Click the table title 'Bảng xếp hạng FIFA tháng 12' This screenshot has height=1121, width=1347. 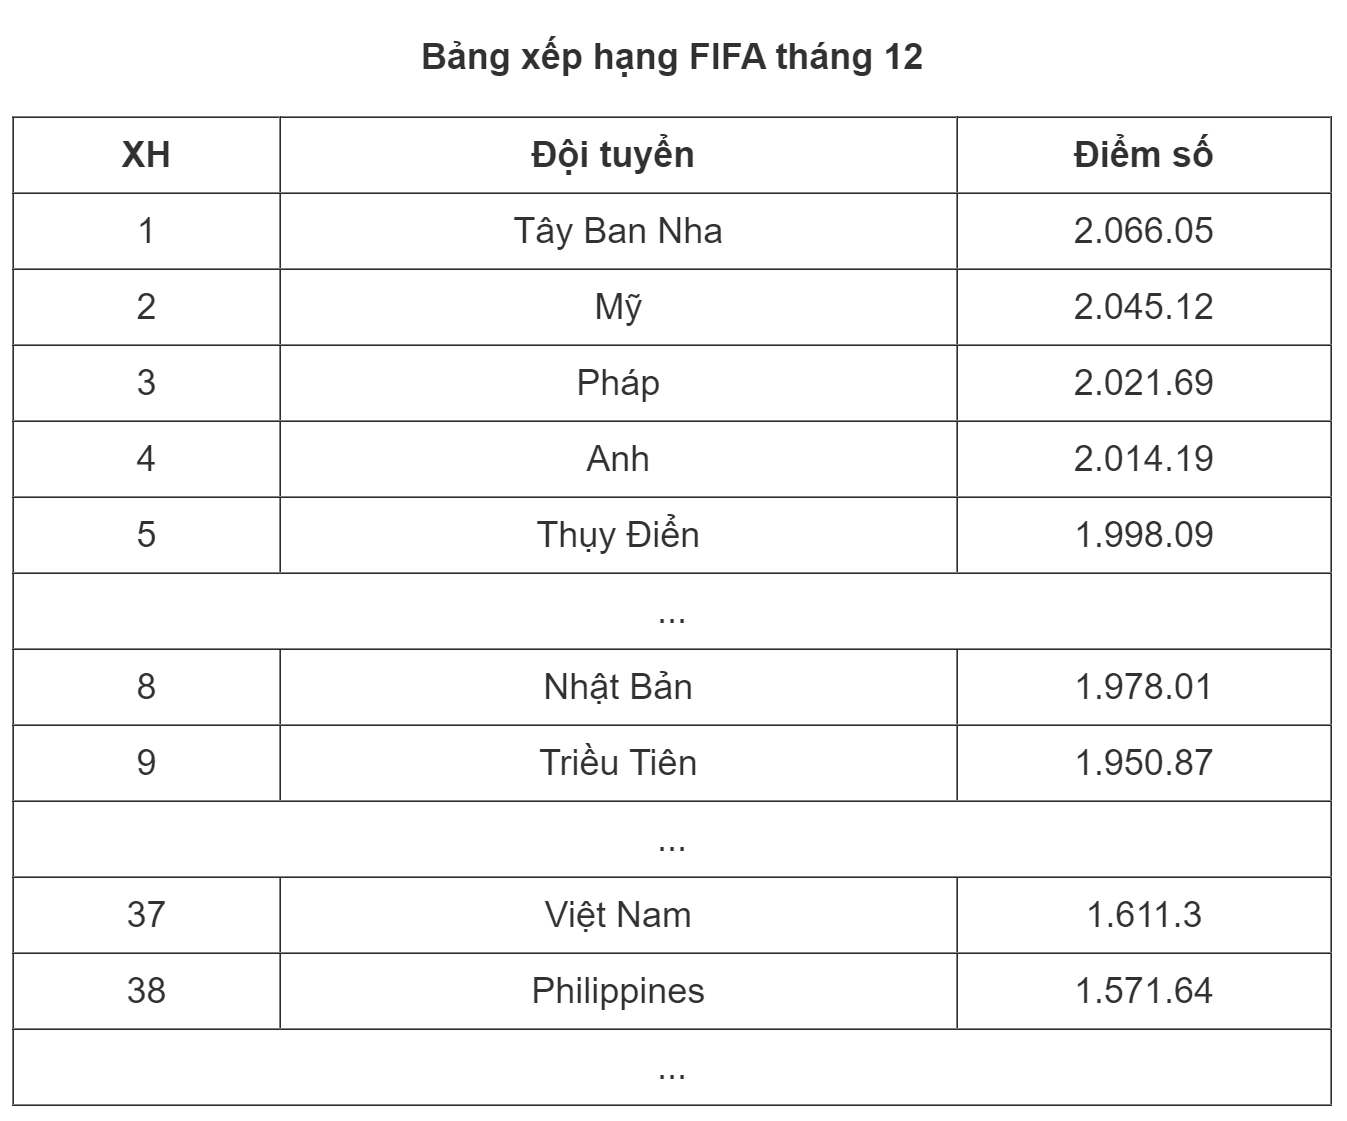tap(672, 57)
